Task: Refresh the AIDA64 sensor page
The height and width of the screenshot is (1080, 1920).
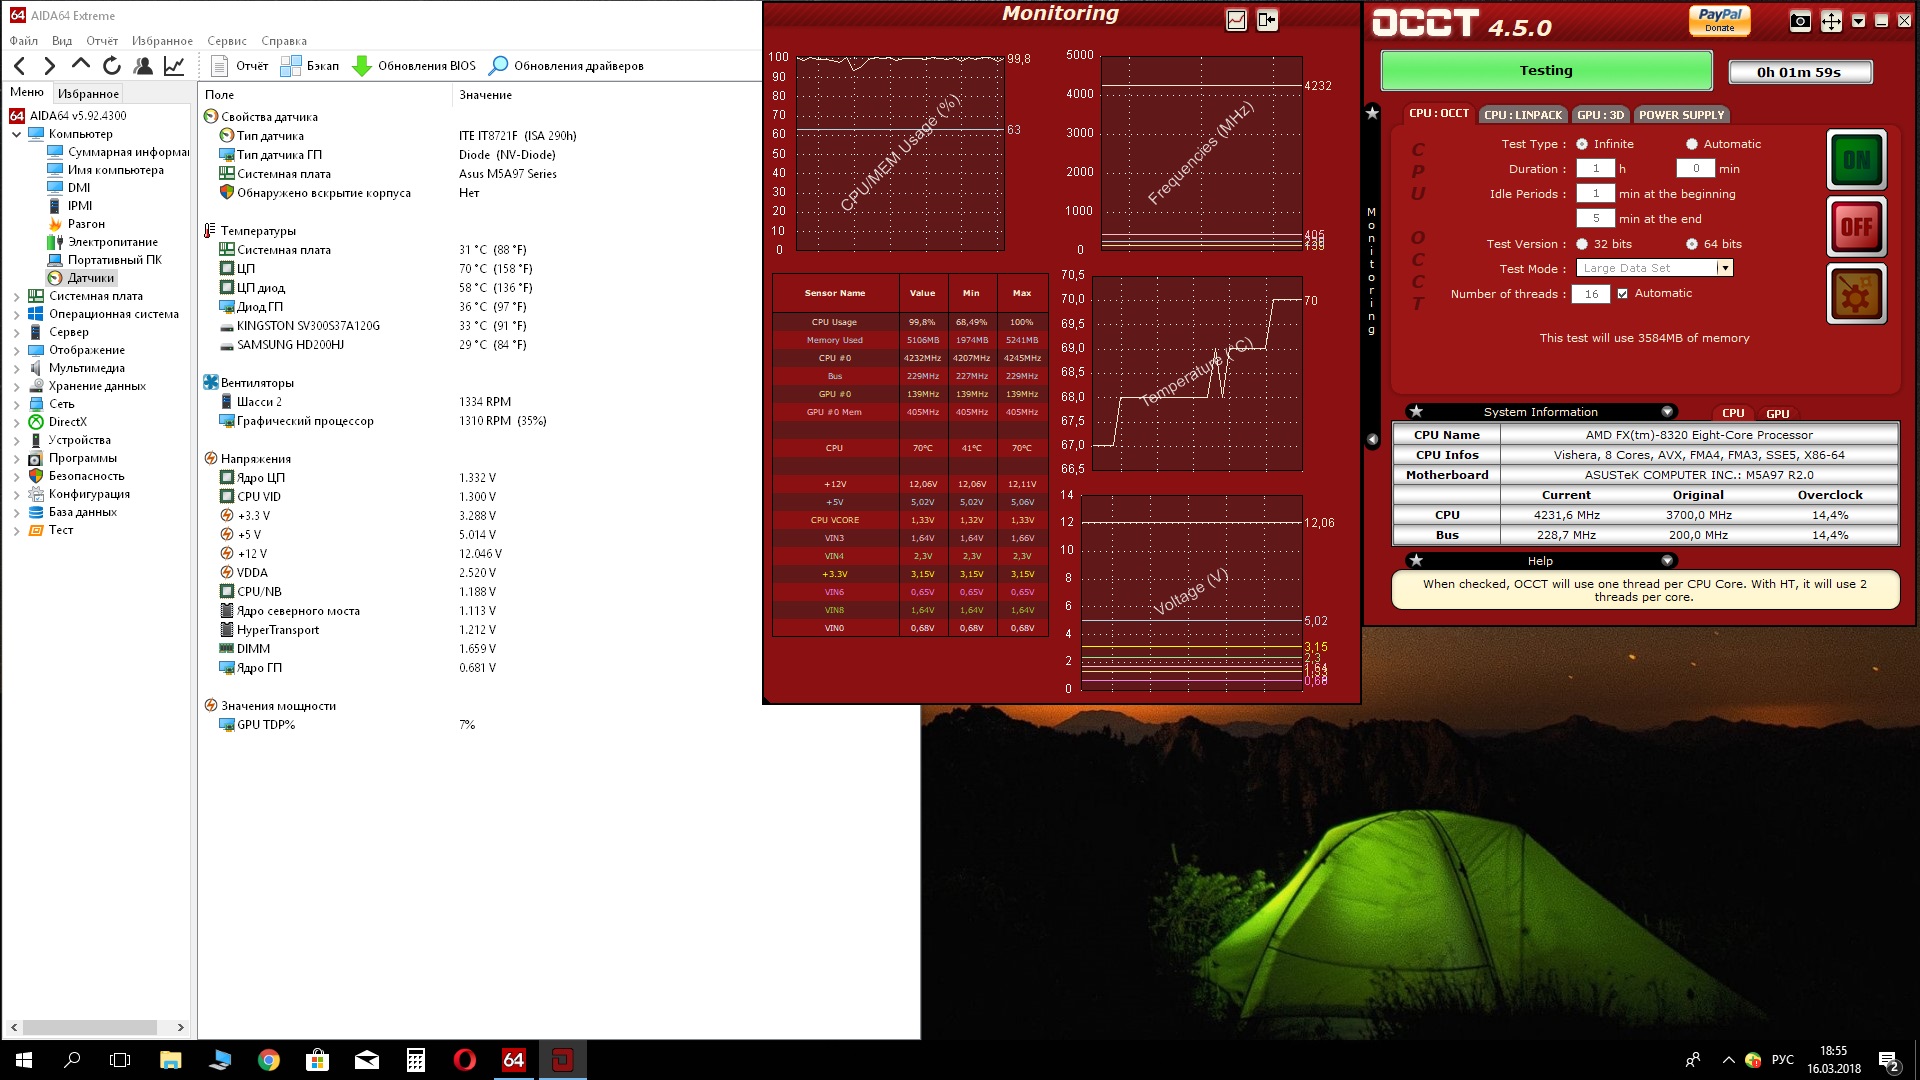Action: click(x=112, y=66)
